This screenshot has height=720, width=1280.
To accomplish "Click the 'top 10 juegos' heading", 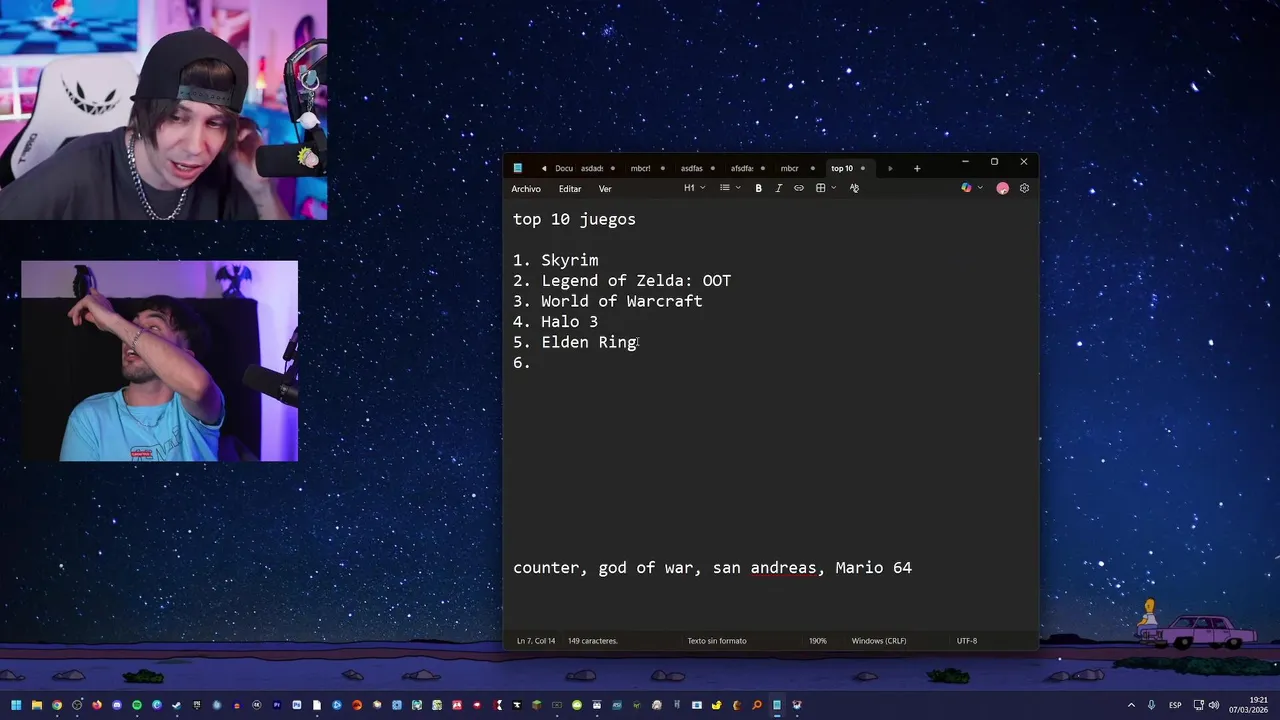I will 574,219.
